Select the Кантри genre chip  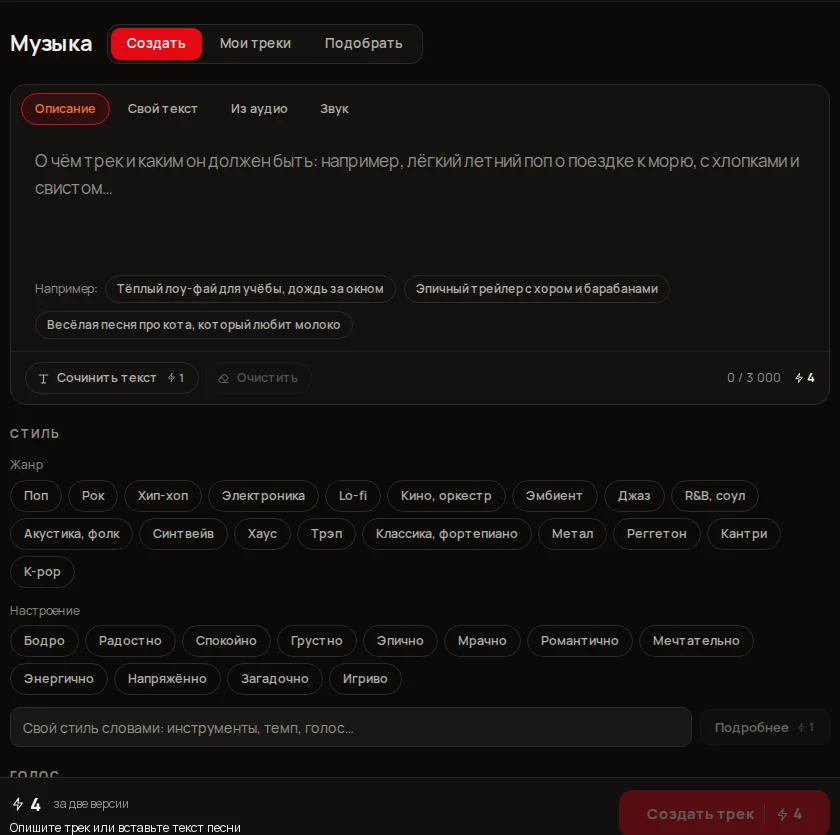[x=744, y=534]
